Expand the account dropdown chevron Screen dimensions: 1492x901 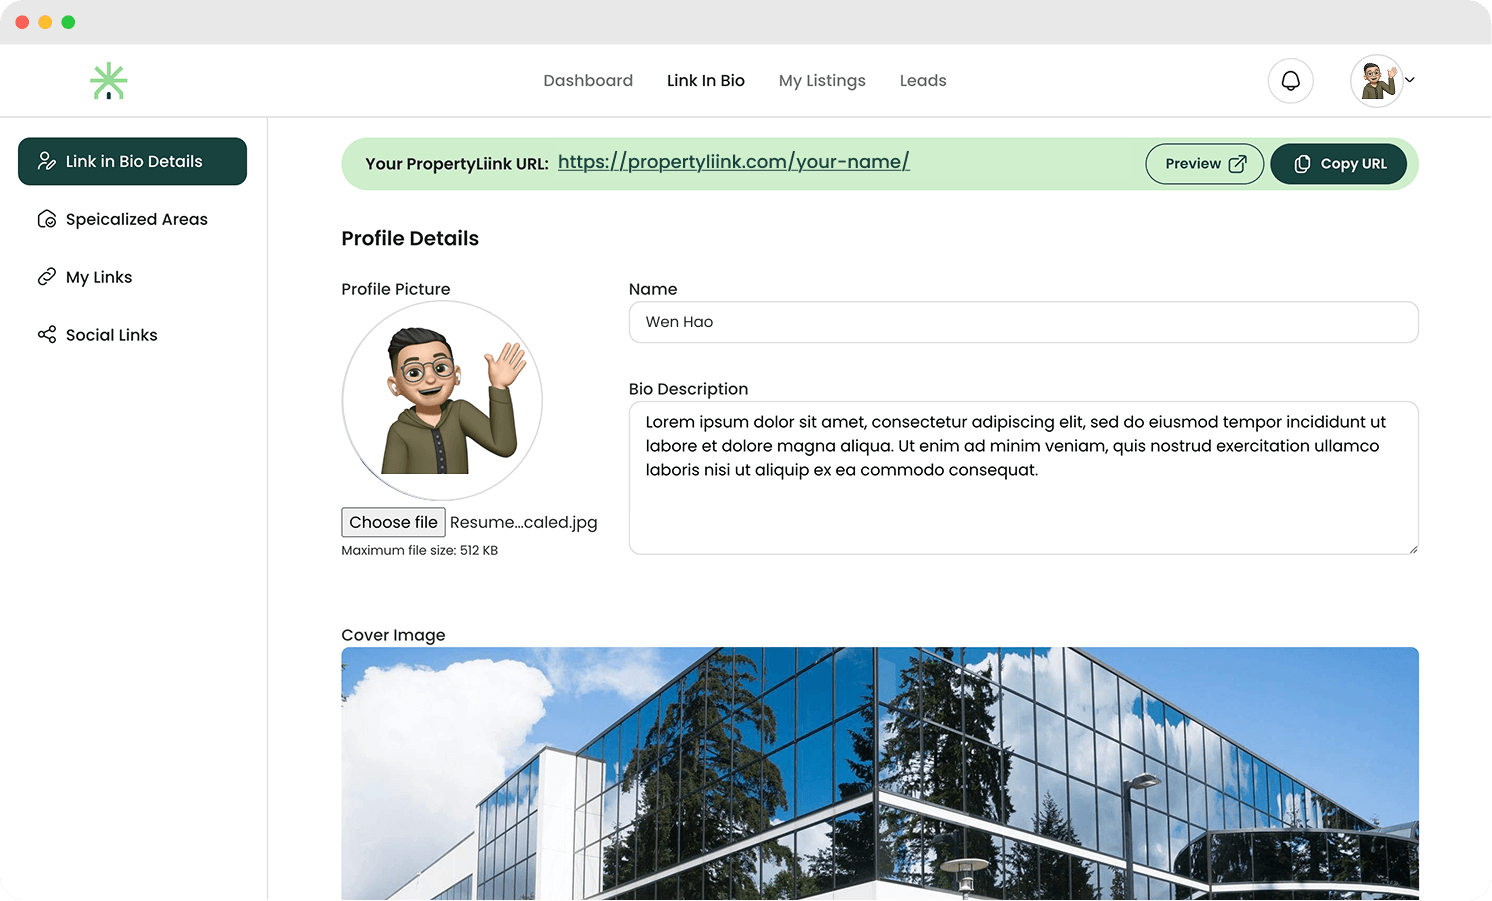[x=1410, y=80]
